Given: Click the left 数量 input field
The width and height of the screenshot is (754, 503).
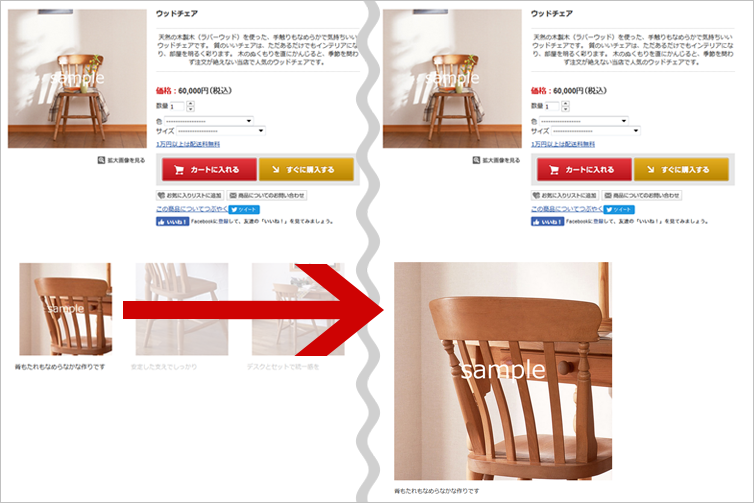Looking at the screenshot, I should point(176,106).
